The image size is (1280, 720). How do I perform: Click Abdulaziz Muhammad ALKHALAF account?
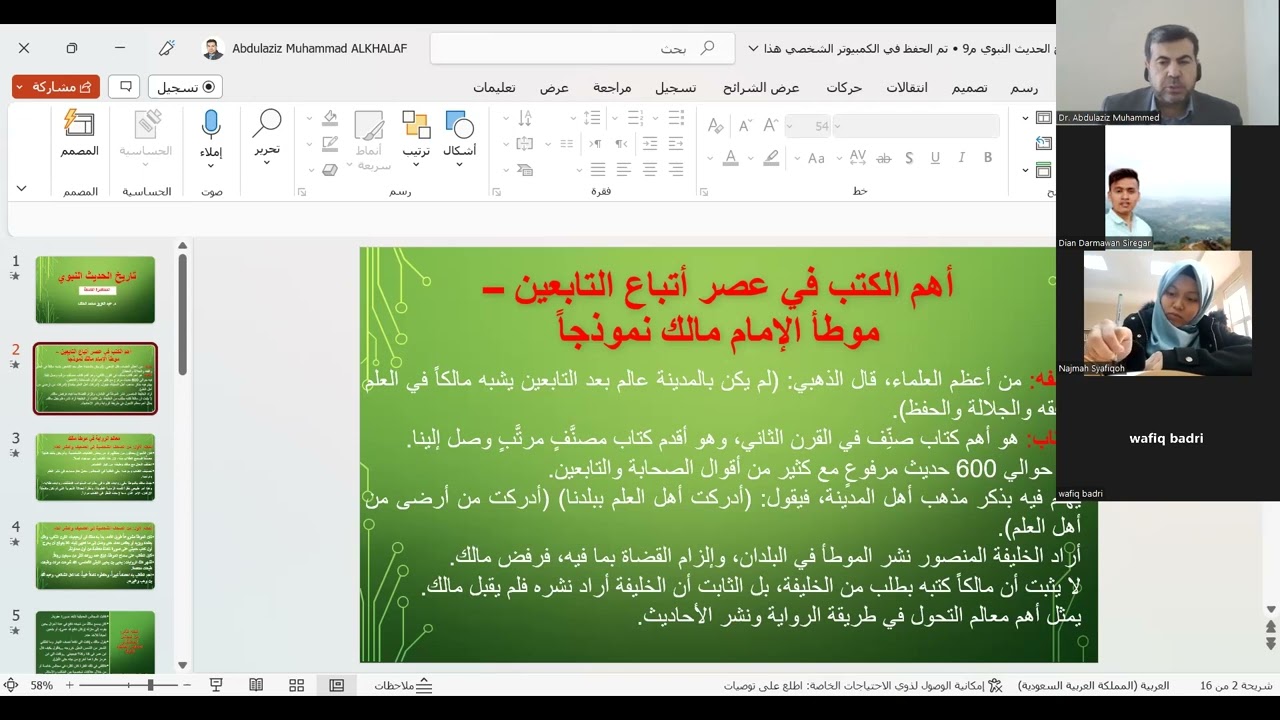304,48
